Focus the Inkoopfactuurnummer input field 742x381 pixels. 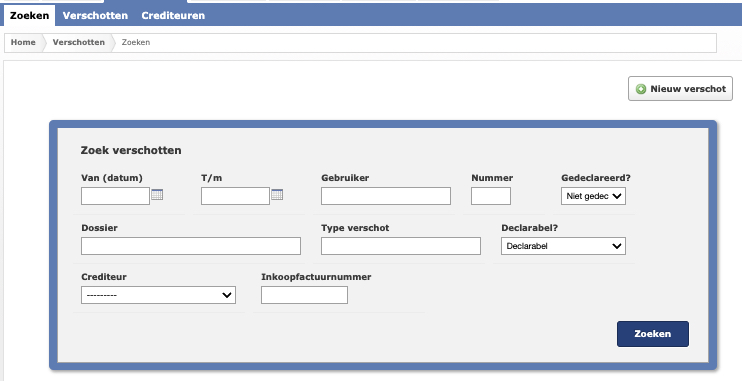tap(304, 295)
